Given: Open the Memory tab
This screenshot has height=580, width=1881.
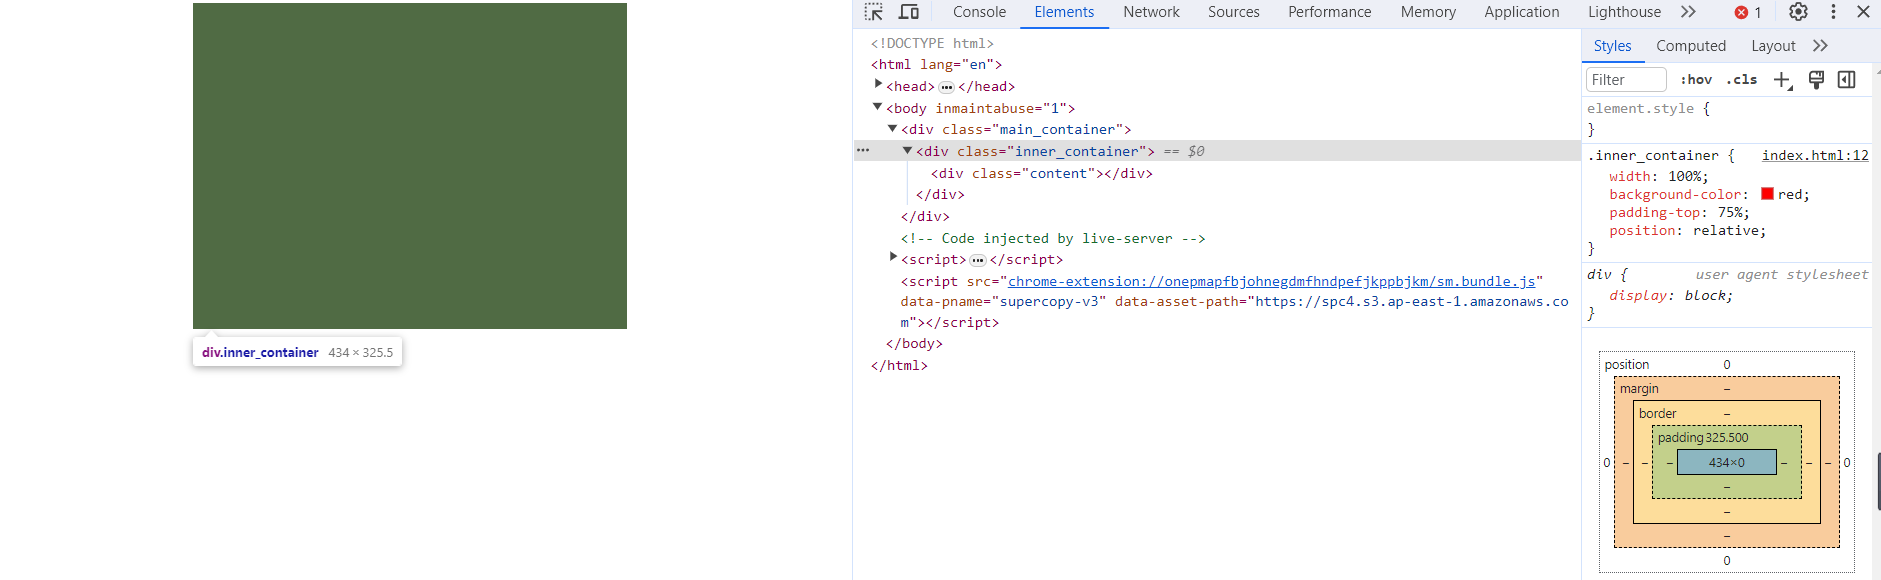Looking at the screenshot, I should click(1428, 12).
